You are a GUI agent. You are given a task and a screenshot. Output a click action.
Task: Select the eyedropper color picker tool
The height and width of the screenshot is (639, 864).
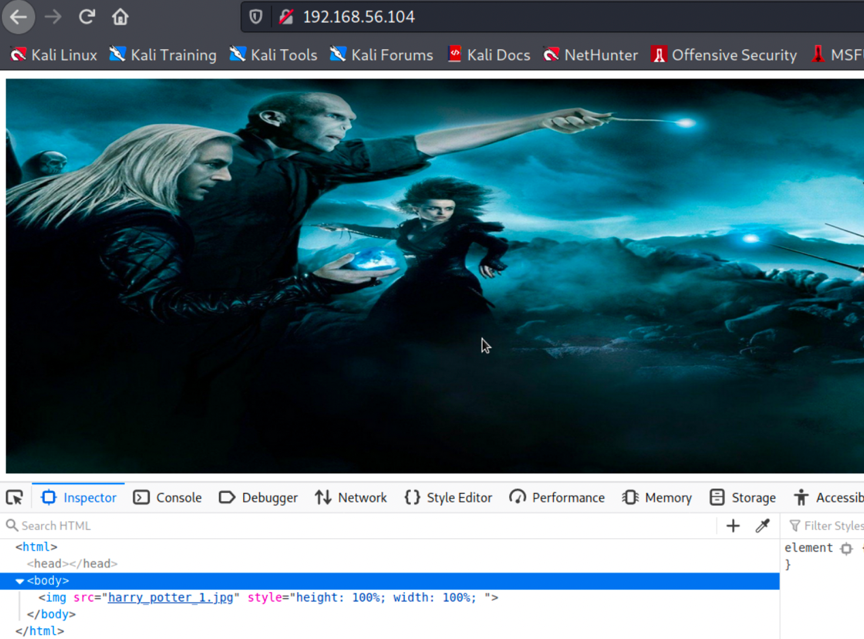click(x=763, y=526)
